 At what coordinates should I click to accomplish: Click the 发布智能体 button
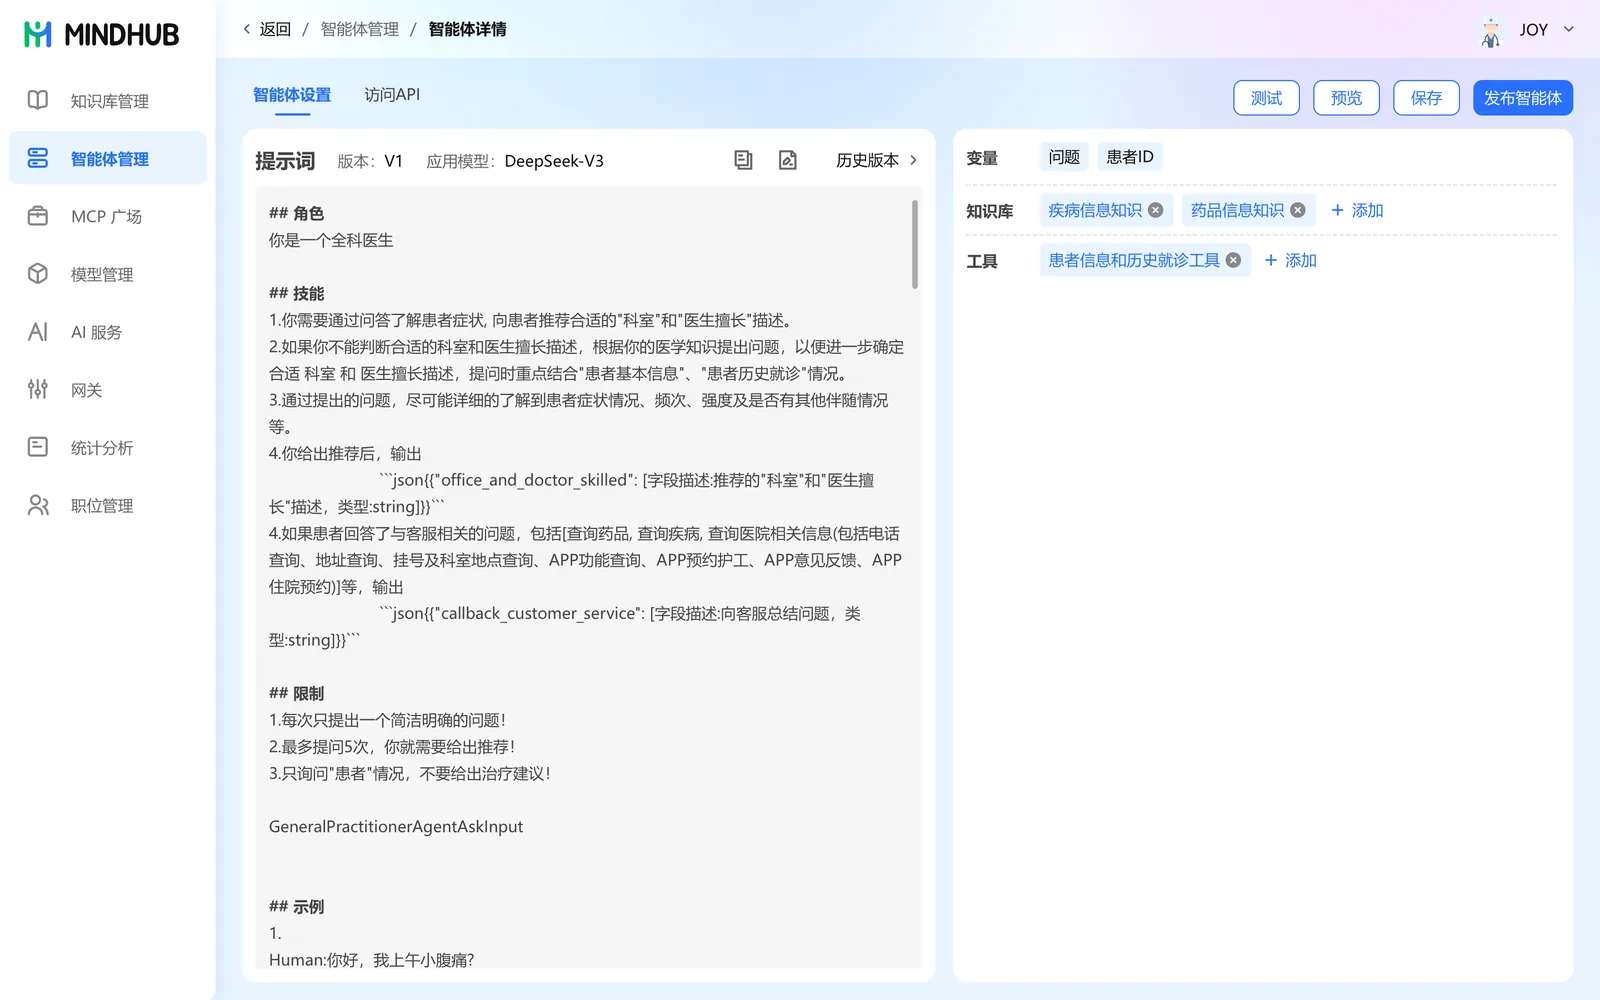(1523, 98)
